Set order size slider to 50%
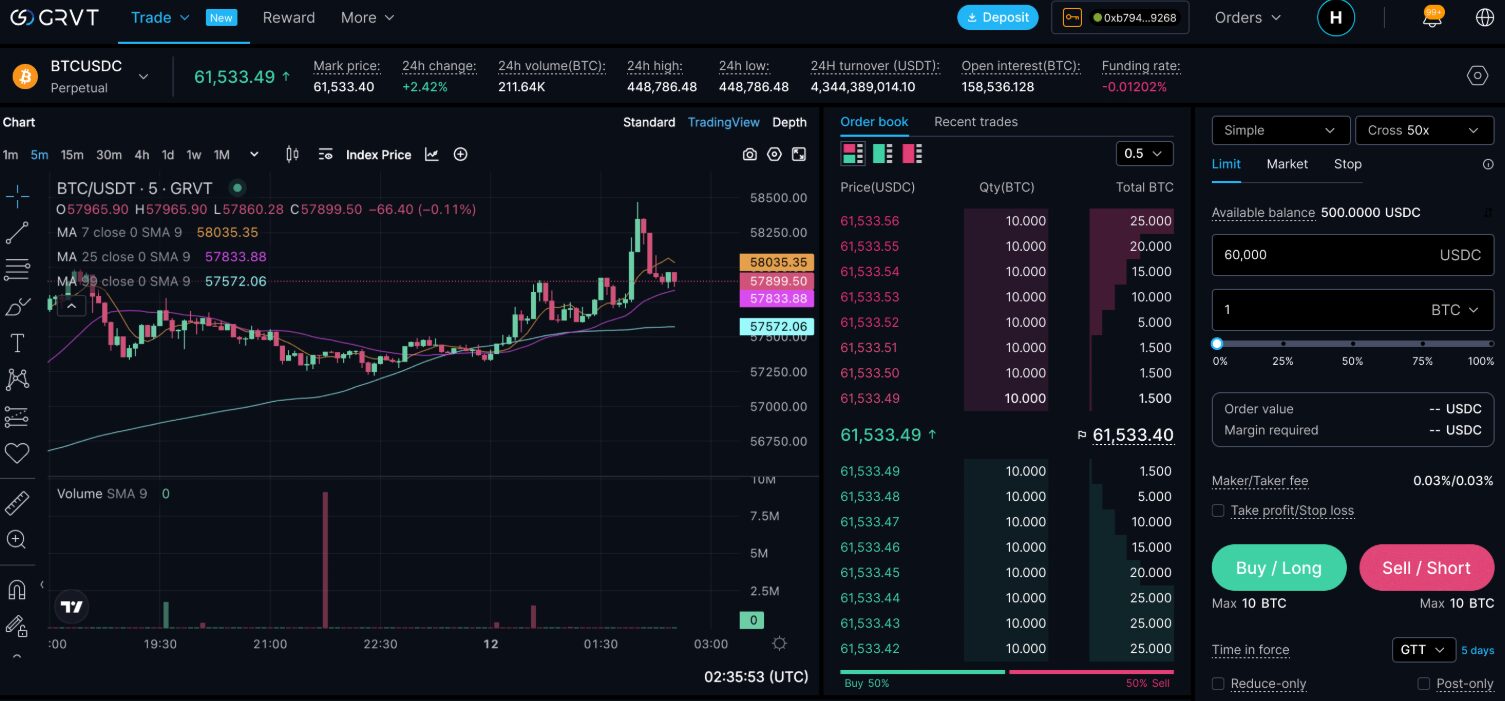This screenshot has height=701, width=1505. point(1352,344)
